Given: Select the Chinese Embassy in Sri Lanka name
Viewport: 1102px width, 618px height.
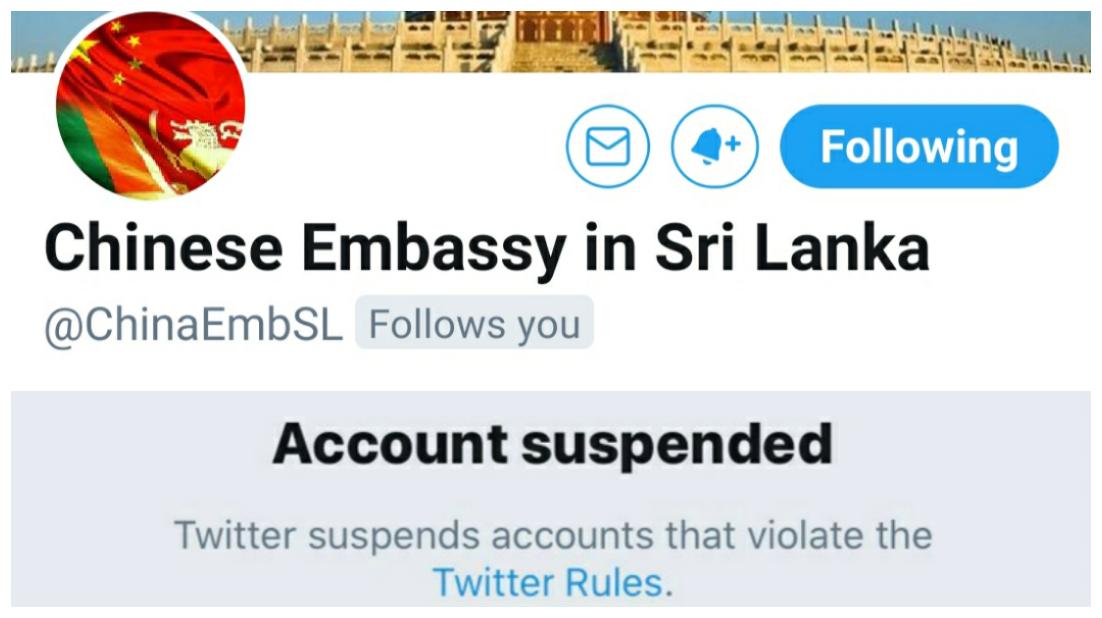Looking at the screenshot, I should (486, 249).
